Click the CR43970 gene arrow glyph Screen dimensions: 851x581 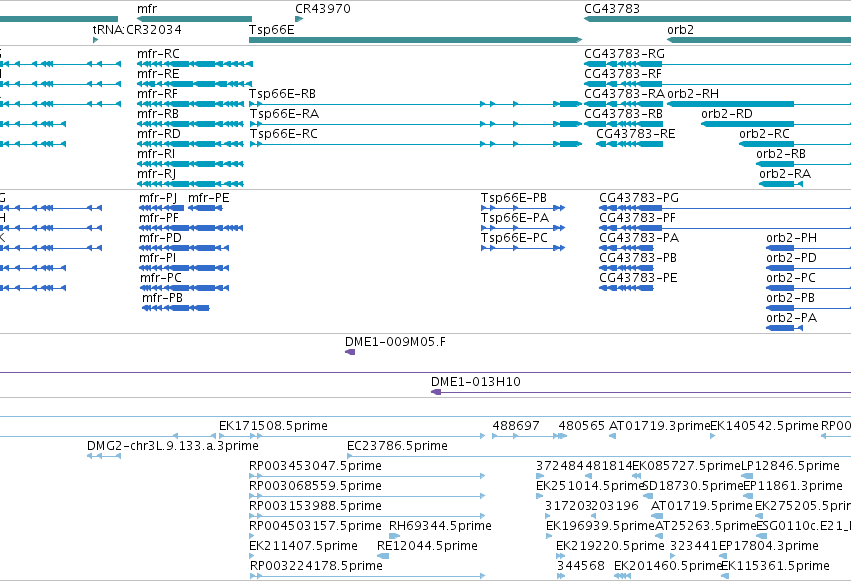click(299, 19)
